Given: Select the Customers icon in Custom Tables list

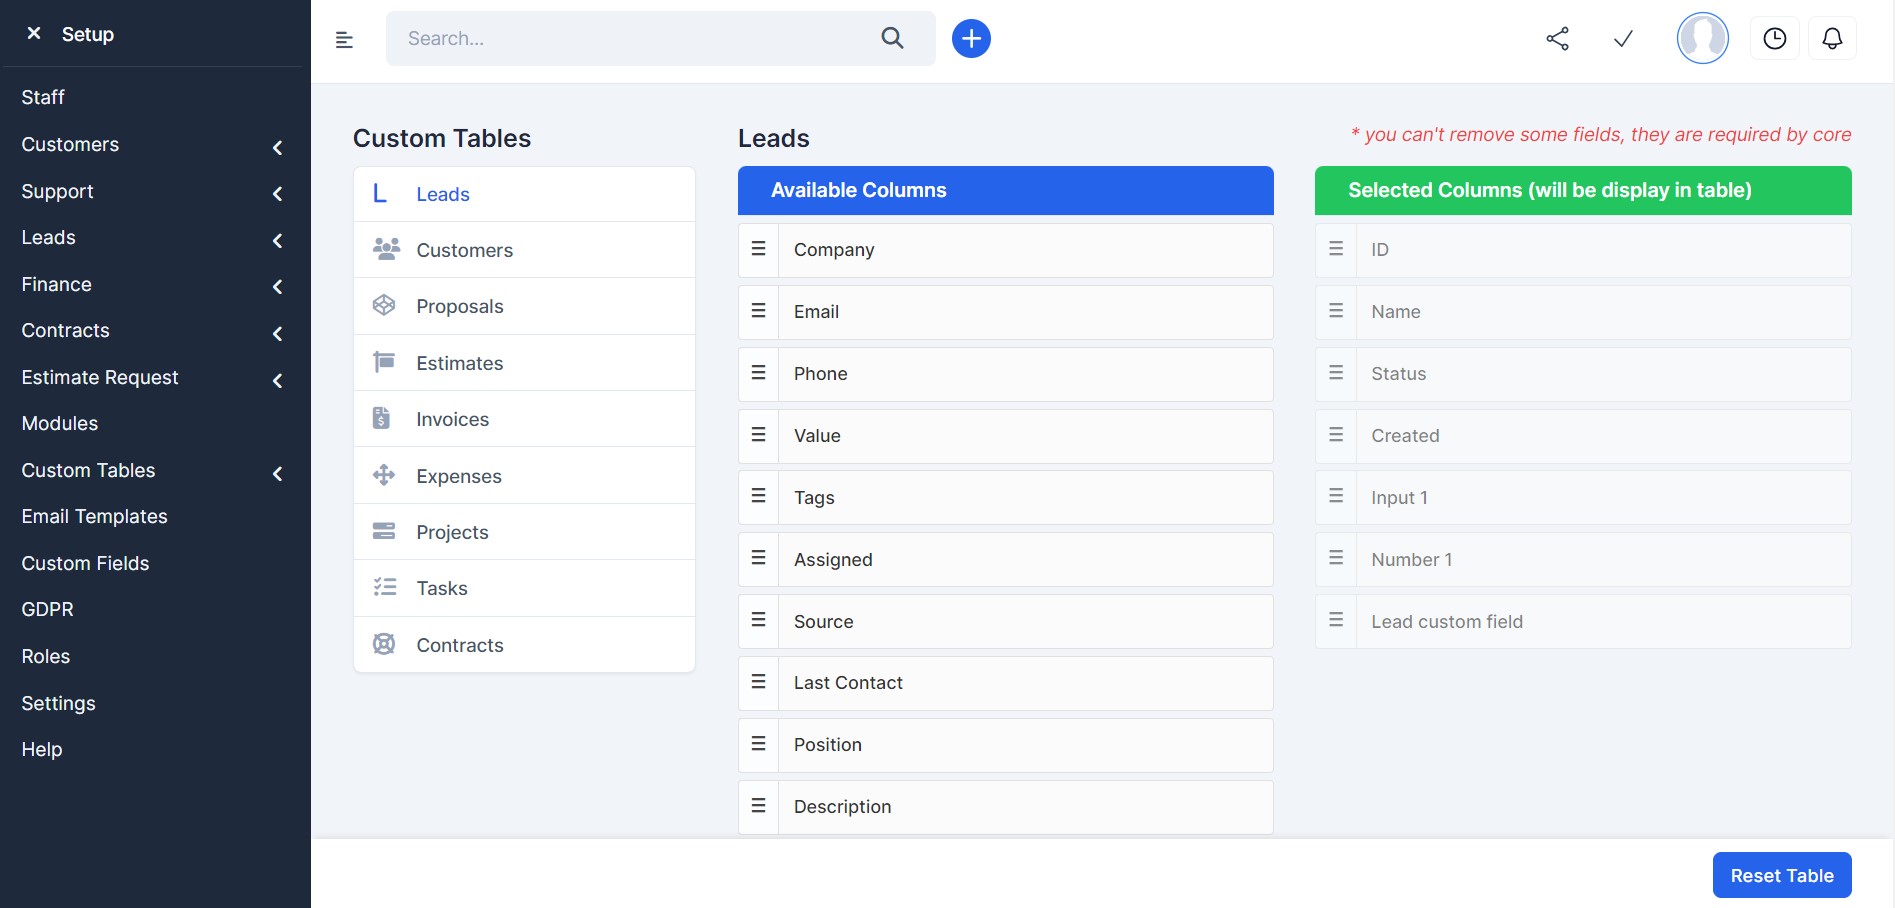Looking at the screenshot, I should click(383, 249).
